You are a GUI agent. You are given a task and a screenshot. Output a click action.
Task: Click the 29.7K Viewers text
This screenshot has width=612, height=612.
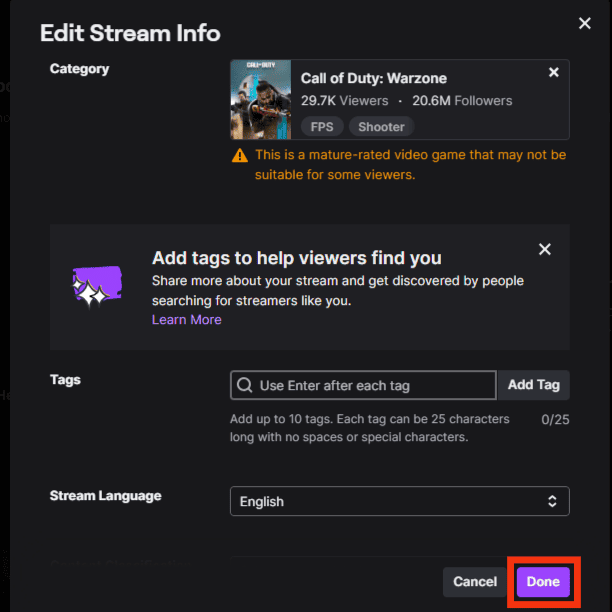tap(344, 101)
